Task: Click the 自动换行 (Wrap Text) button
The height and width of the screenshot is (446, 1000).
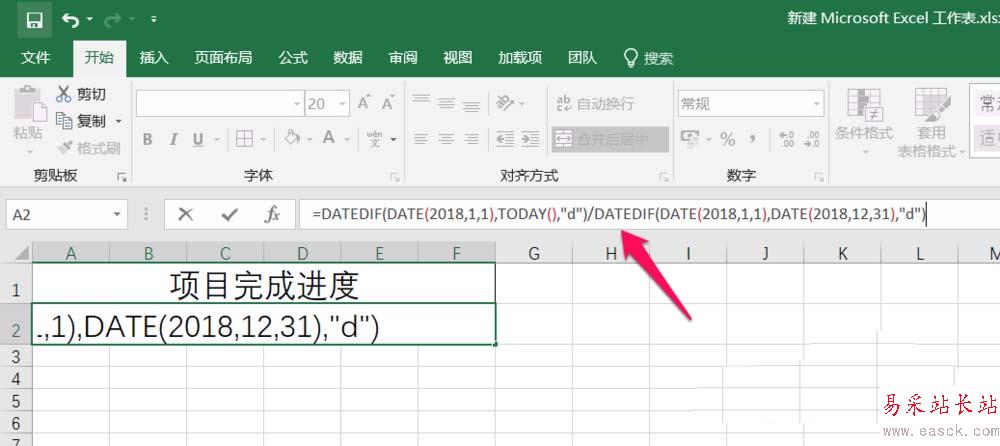Action: [595, 103]
